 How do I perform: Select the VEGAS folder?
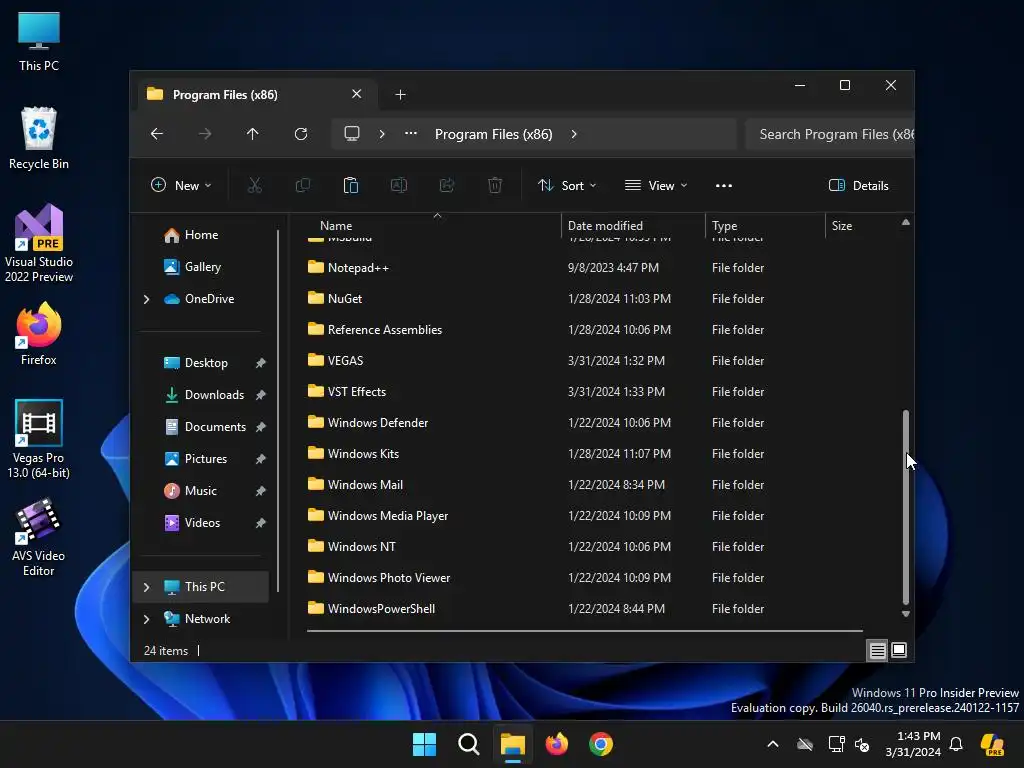point(345,360)
